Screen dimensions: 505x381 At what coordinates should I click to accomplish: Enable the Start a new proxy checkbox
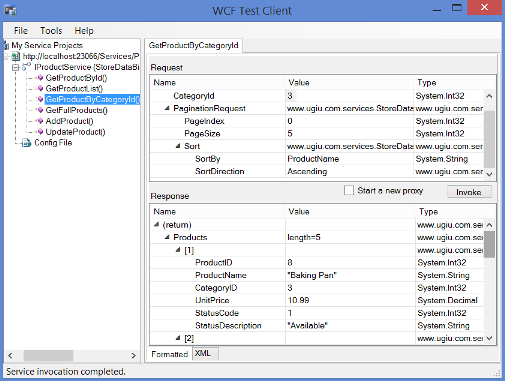349,190
